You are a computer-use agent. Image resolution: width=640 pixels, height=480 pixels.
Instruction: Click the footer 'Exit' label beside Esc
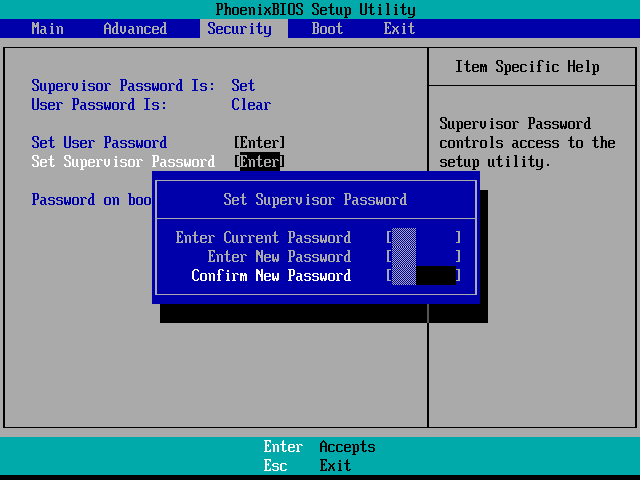[335, 466]
